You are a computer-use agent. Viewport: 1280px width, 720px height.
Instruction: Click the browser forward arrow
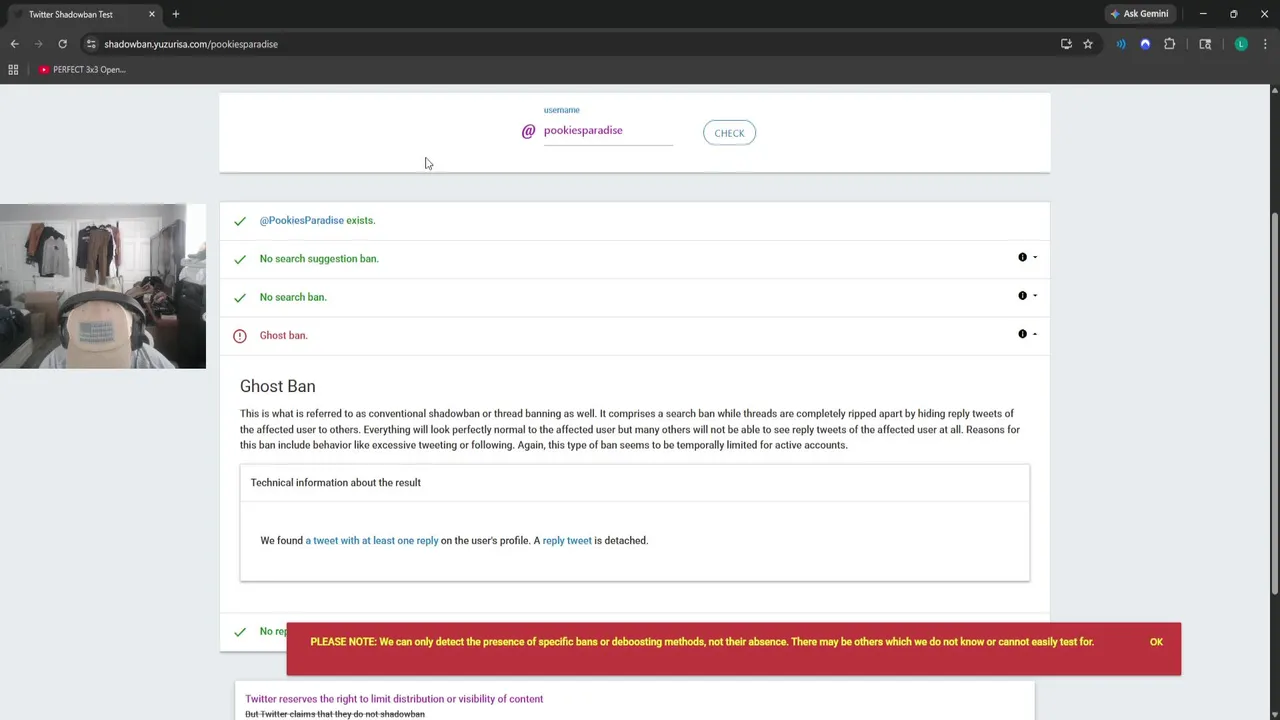(38, 44)
